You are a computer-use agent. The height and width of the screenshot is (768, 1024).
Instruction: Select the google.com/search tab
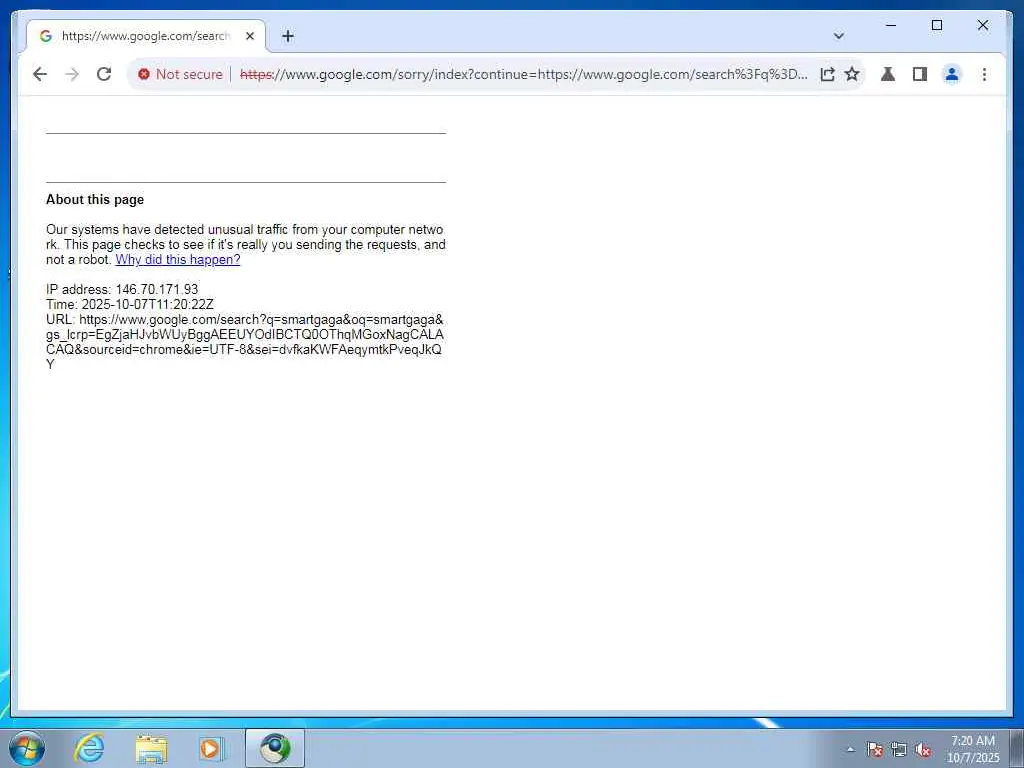146,36
